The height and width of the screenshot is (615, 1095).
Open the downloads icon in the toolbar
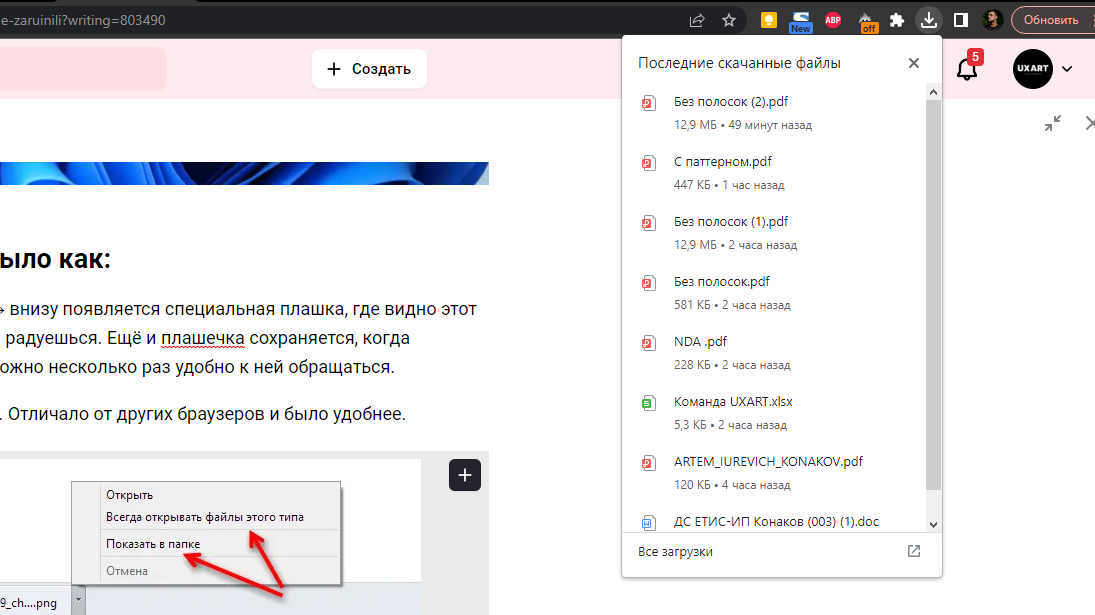[929, 19]
